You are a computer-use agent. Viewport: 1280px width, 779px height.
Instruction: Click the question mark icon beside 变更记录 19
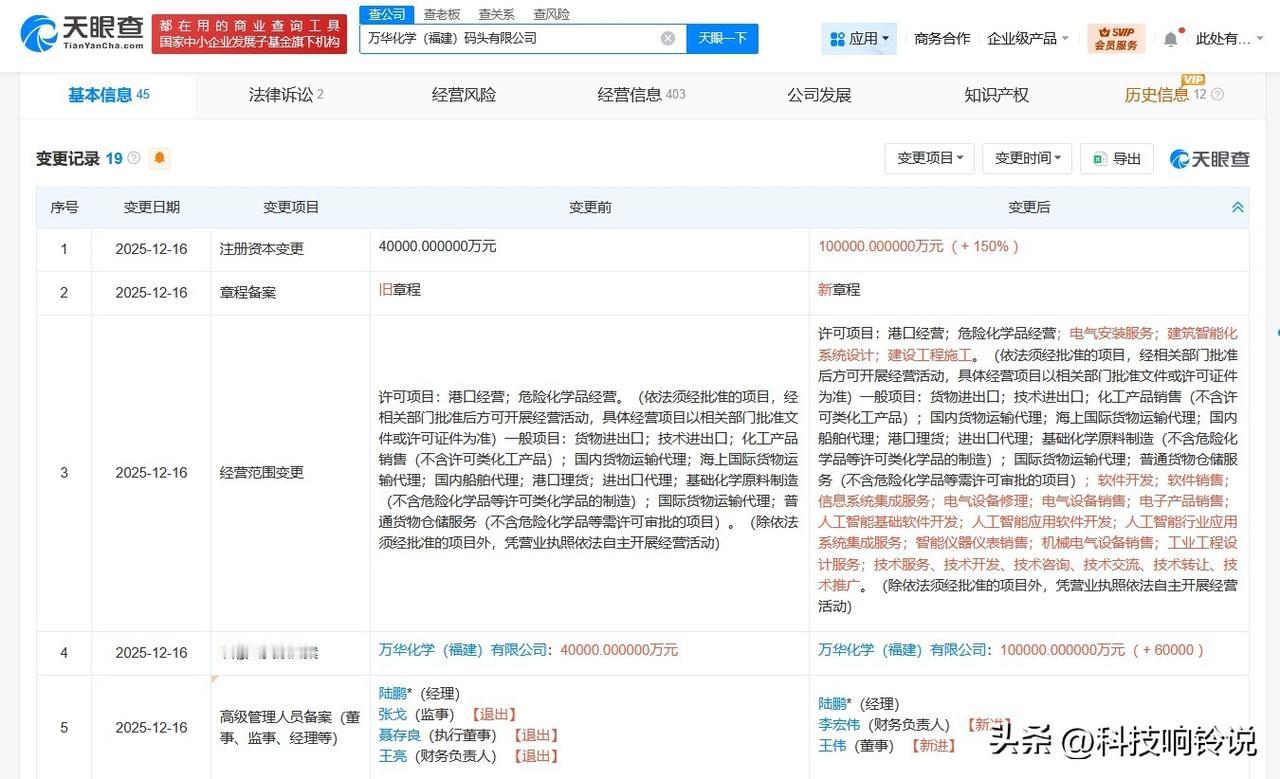tap(134, 158)
